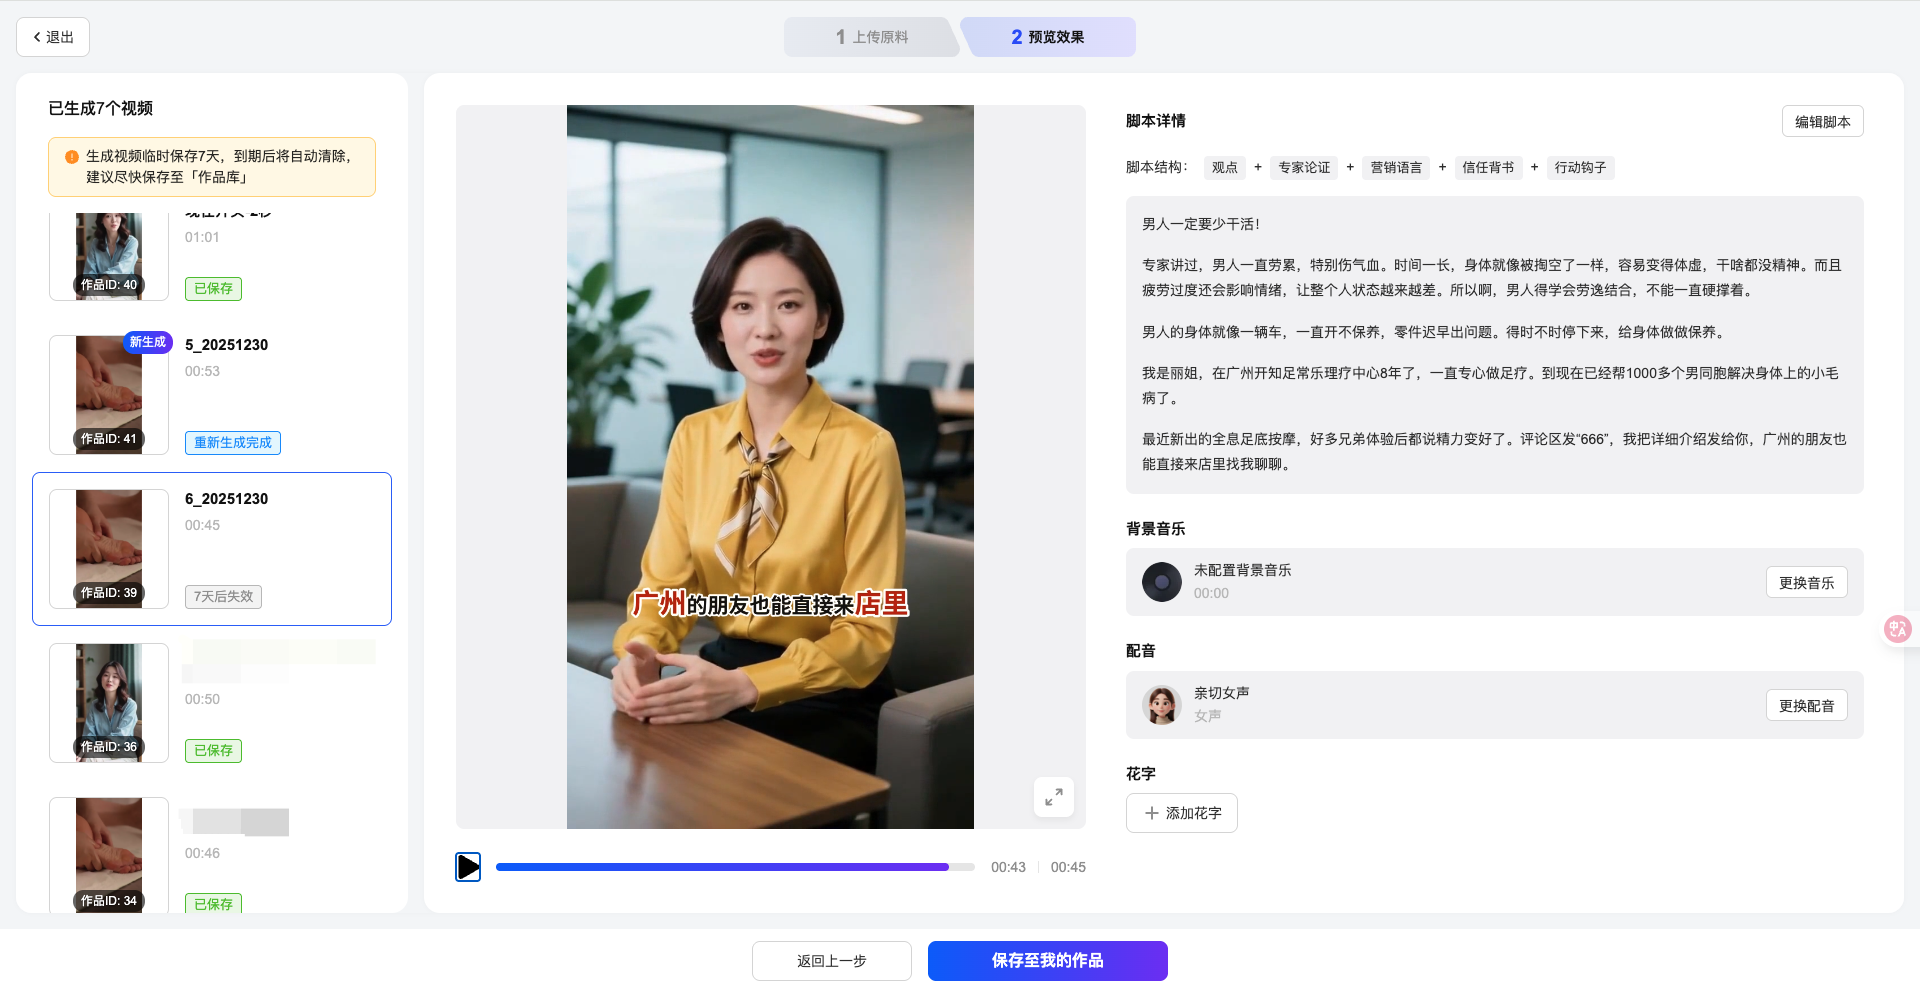Open thumbnail of 作品ID: 40

point(109,256)
